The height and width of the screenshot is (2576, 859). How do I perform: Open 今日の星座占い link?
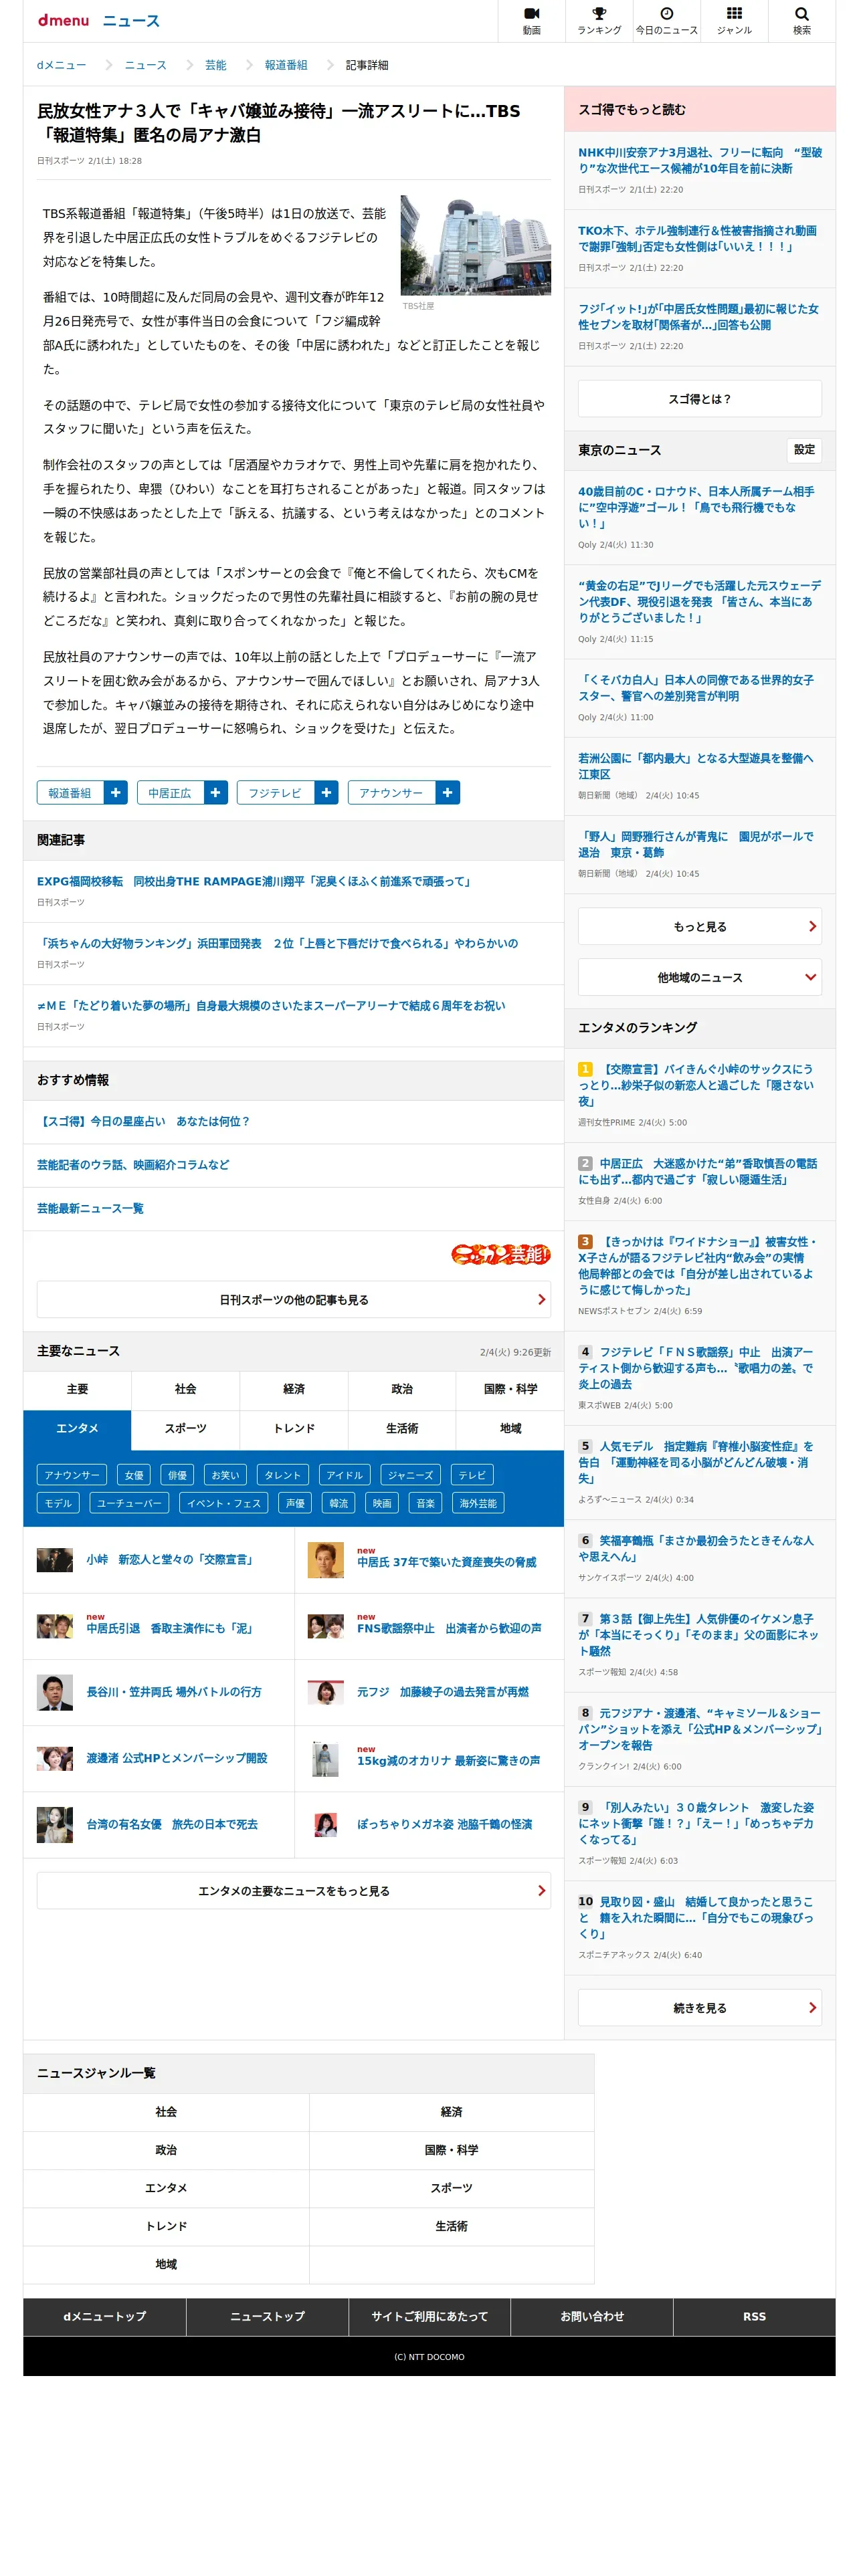[x=144, y=1121]
